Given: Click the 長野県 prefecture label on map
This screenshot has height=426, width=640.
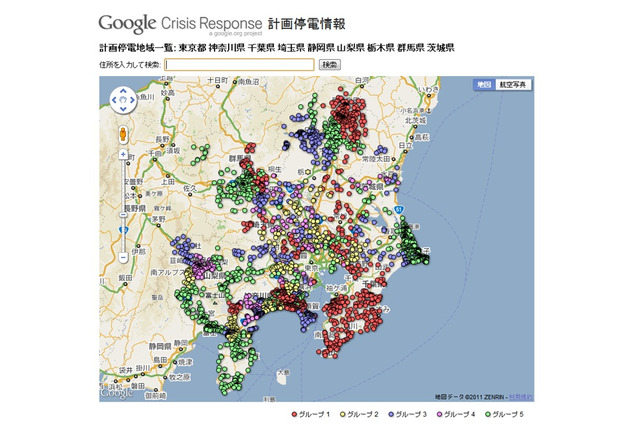Looking at the screenshot, I should [x=135, y=209].
